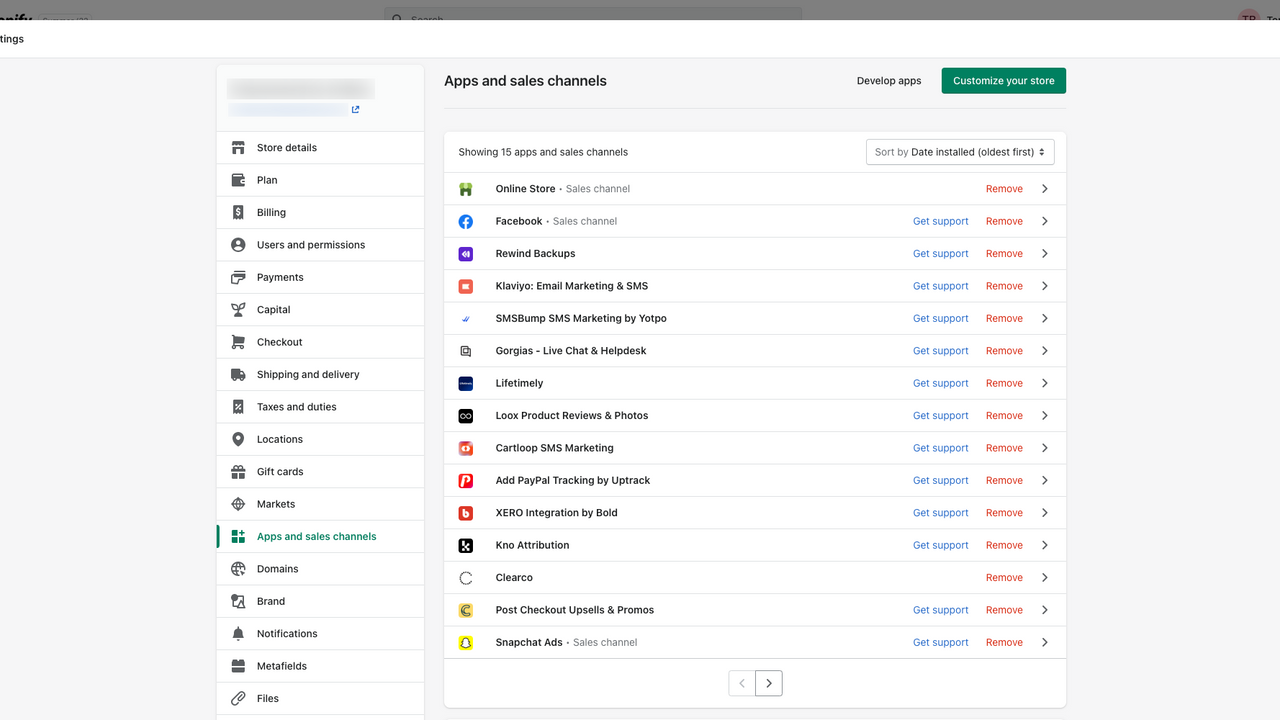Click the Online Store channel icon

pyautogui.click(x=466, y=189)
